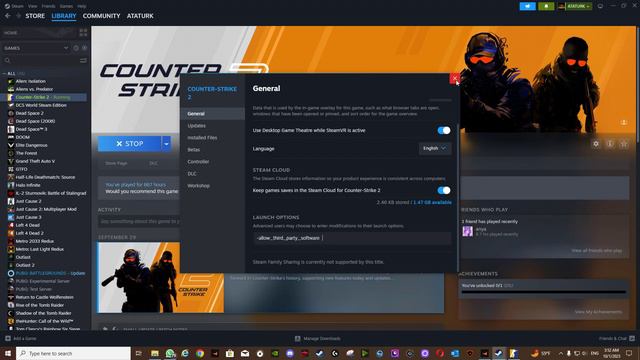Toggle Steam Cloud saves for Counter-Strike 2
This screenshot has width=640, height=360.
pyautogui.click(x=444, y=190)
